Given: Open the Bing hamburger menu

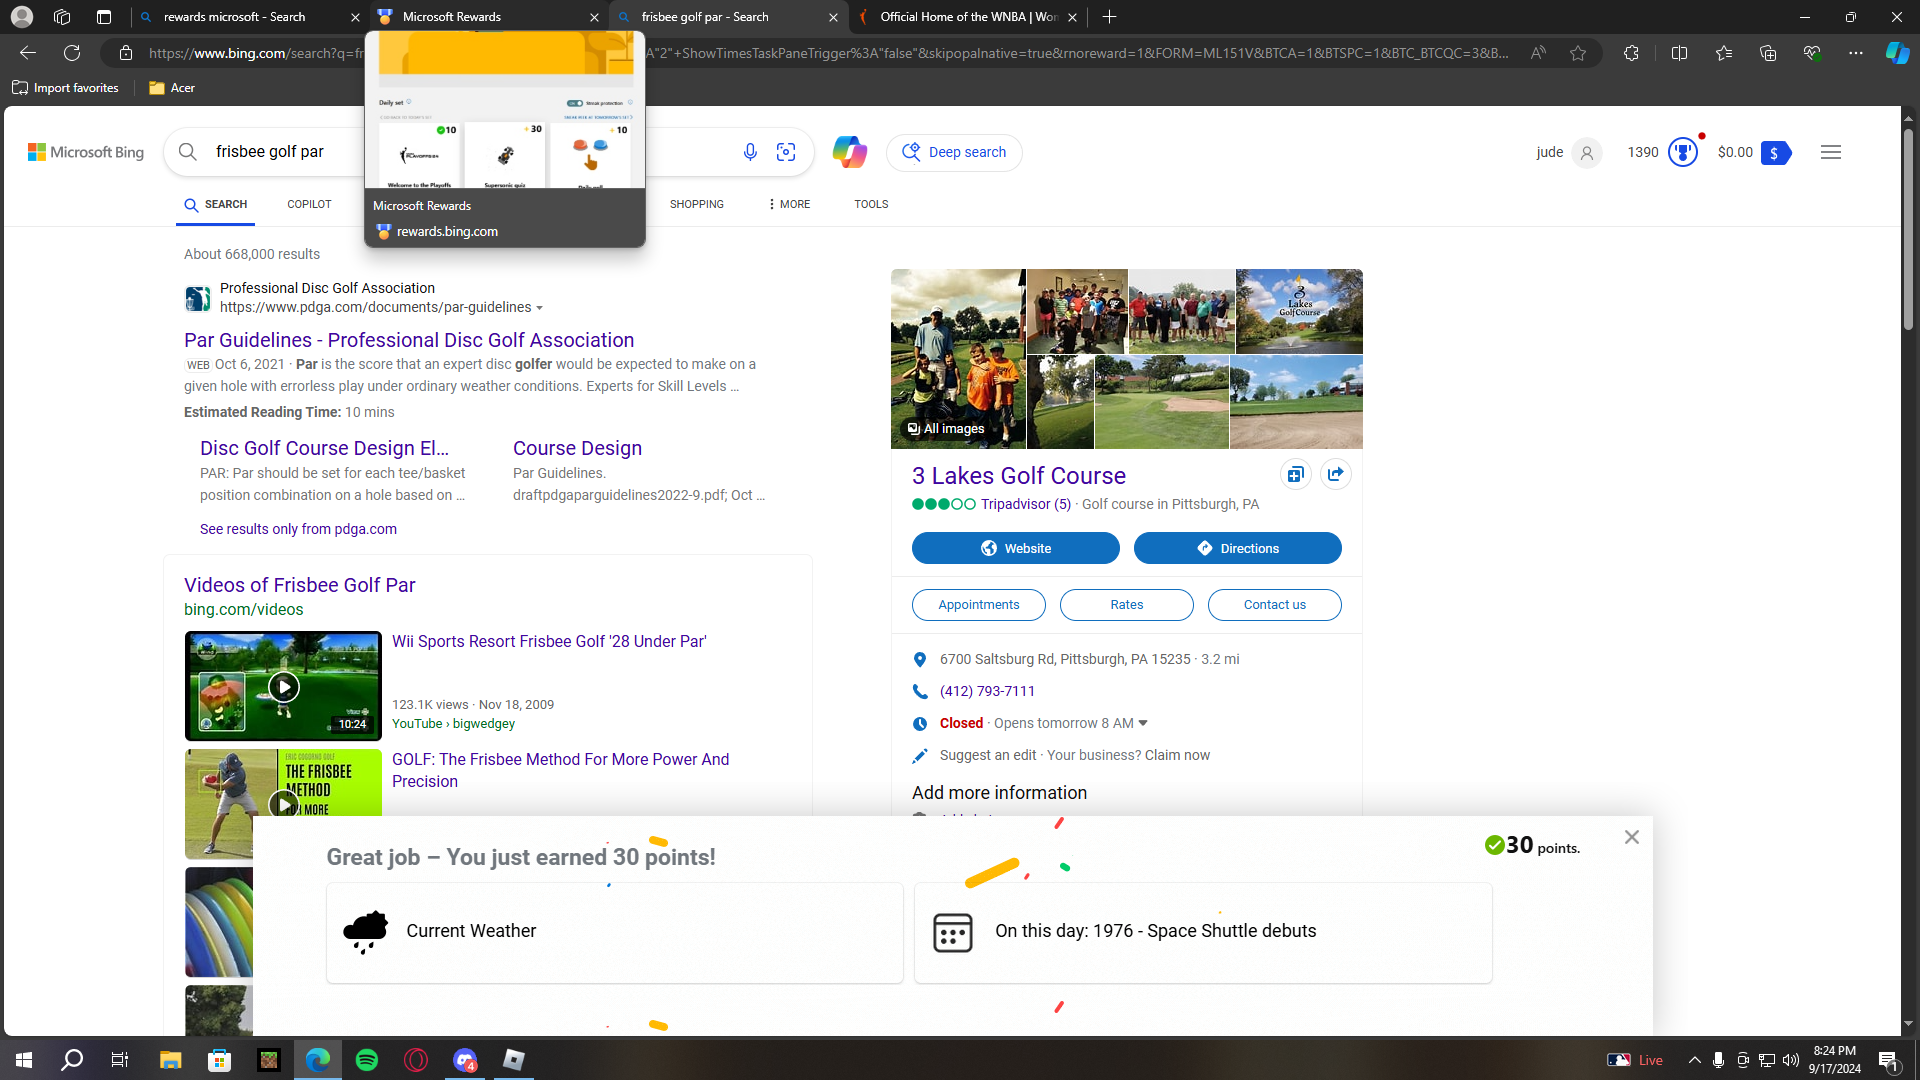Looking at the screenshot, I should (1830, 152).
